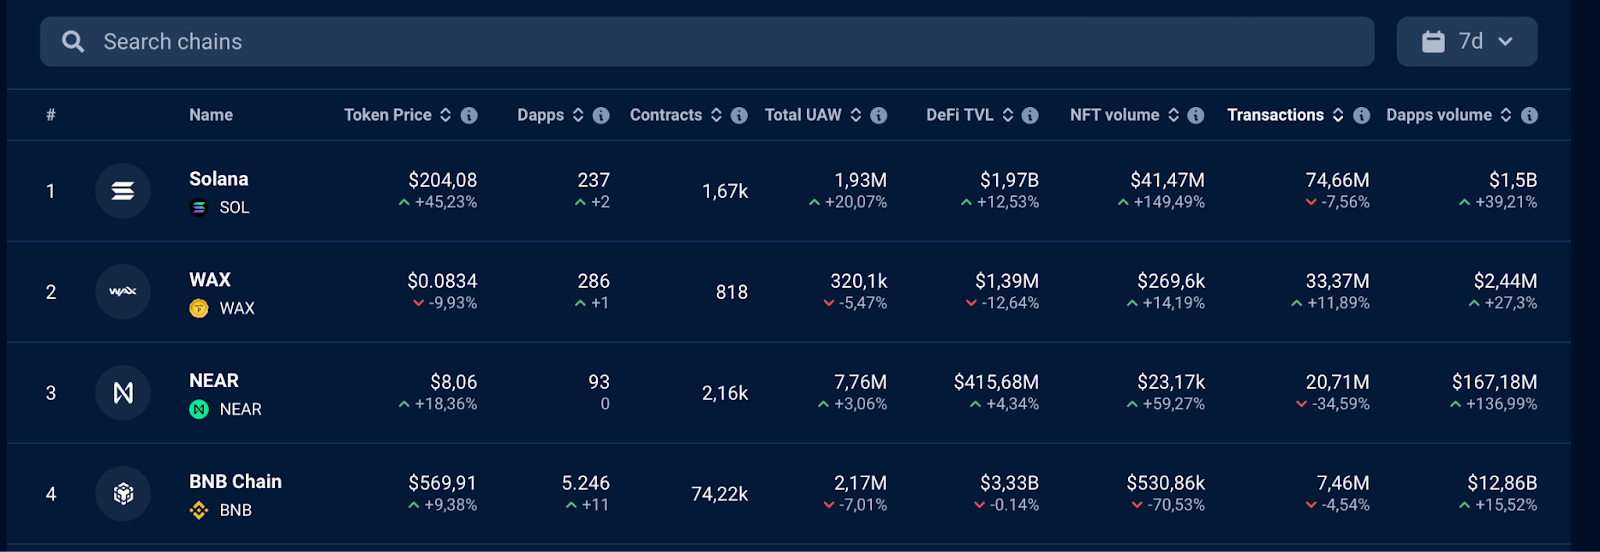Open the Total UAW info icon
This screenshot has width=1600, height=552.
click(x=879, y=115)
